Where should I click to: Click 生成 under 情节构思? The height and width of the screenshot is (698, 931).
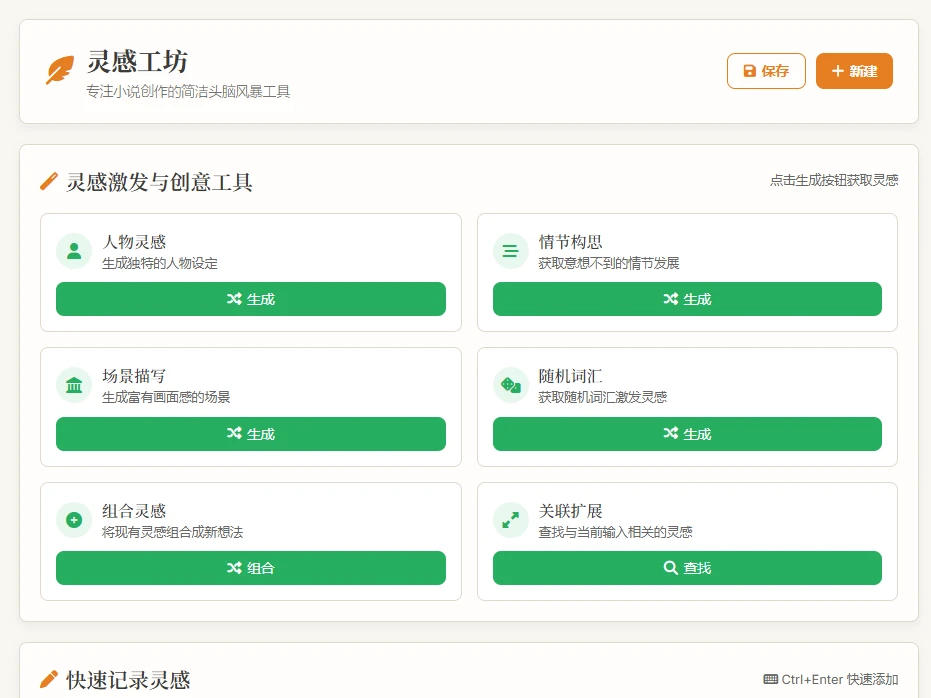[x=687, y=298]
